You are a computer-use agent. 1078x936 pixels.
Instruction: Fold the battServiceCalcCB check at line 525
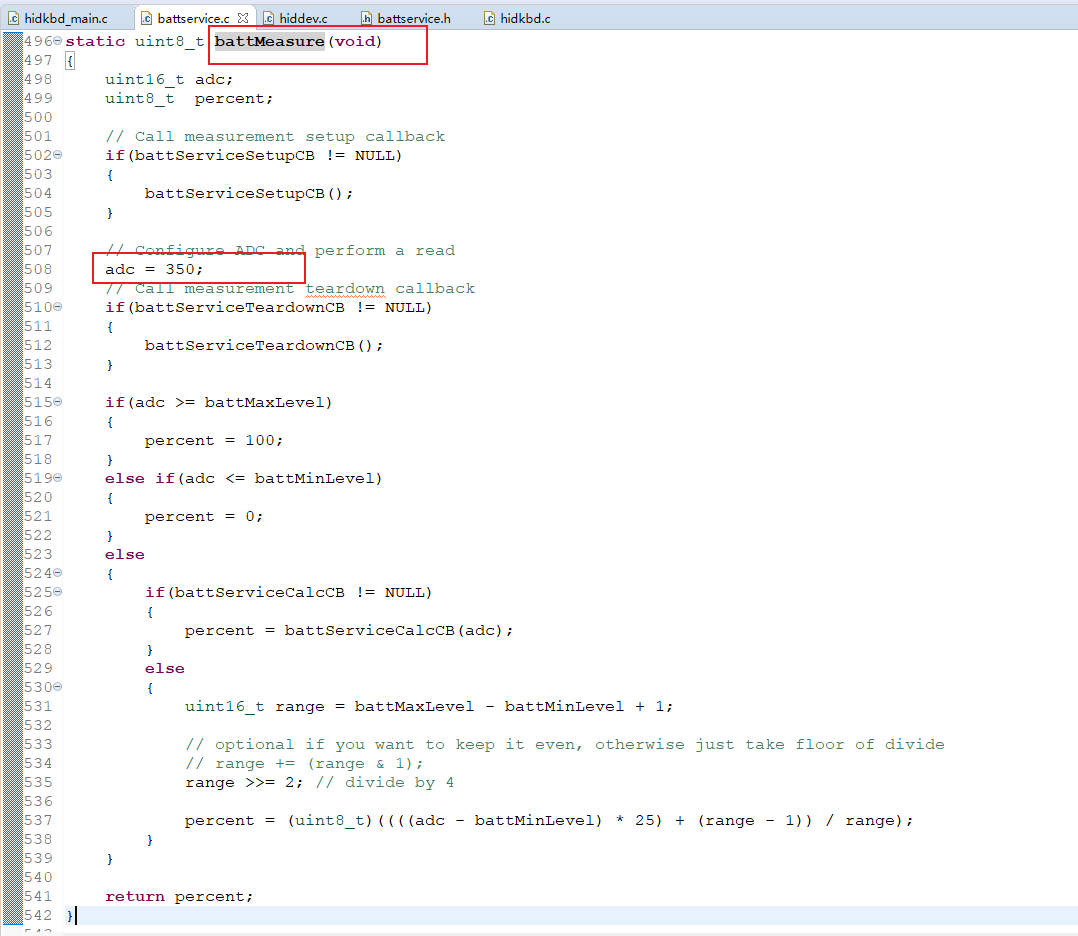[x=57, y=592]
